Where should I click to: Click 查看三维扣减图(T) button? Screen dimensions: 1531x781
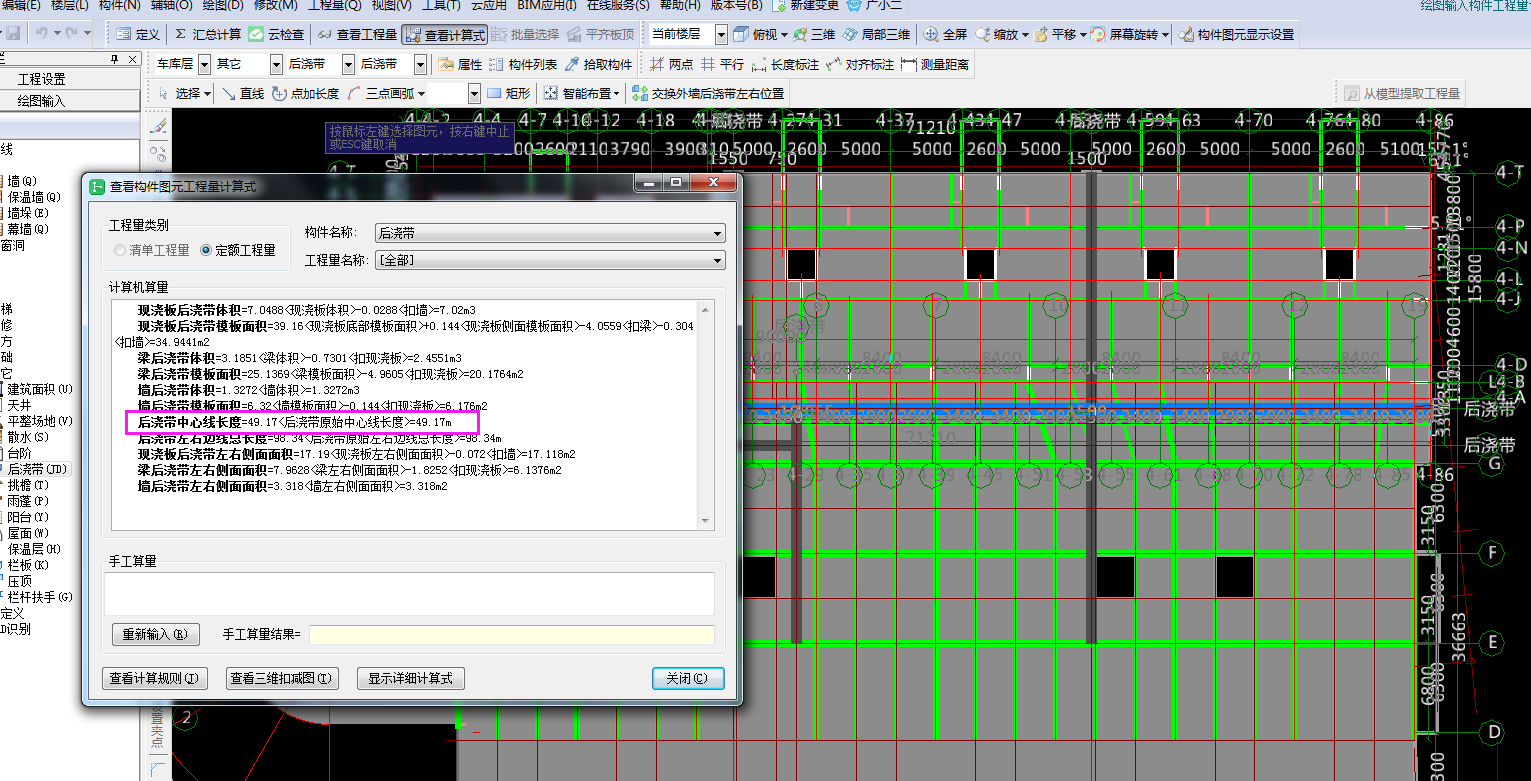coord(283,678)
